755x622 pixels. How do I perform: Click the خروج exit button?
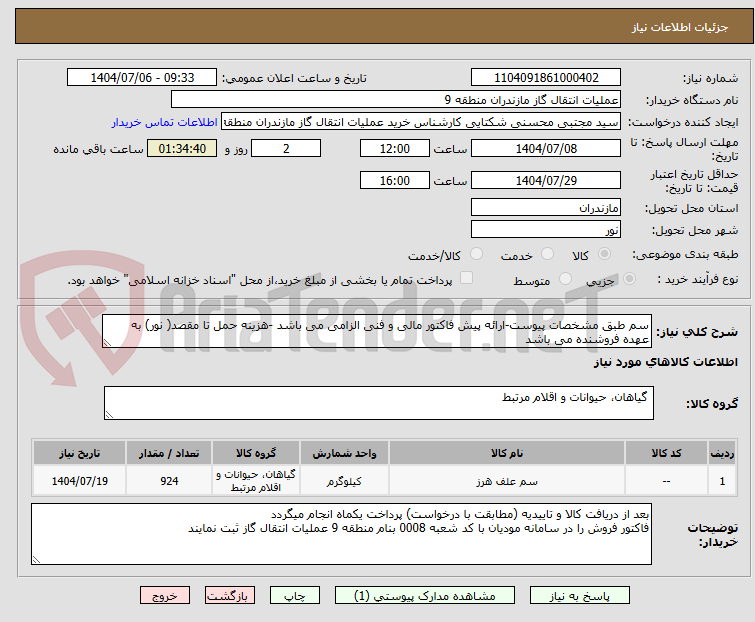[x=165, y=596]
